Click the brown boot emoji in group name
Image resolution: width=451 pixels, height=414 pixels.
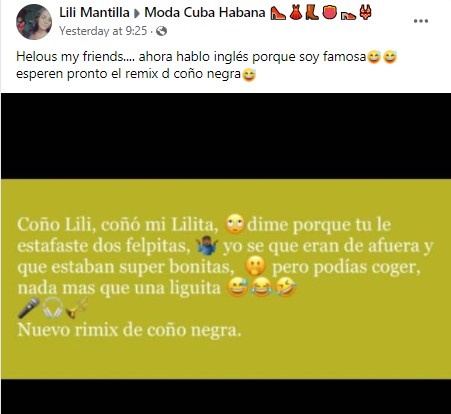click(x=312, y=13)
